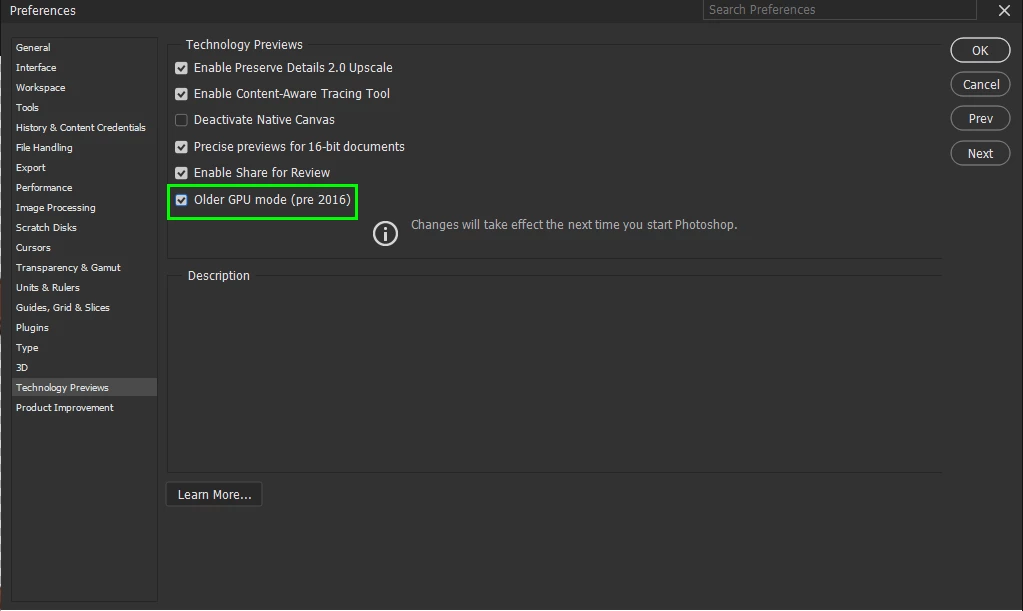1023x611 pixels.
Task: Select Transparency & Gamut category
Action: [x=84, y=267]
